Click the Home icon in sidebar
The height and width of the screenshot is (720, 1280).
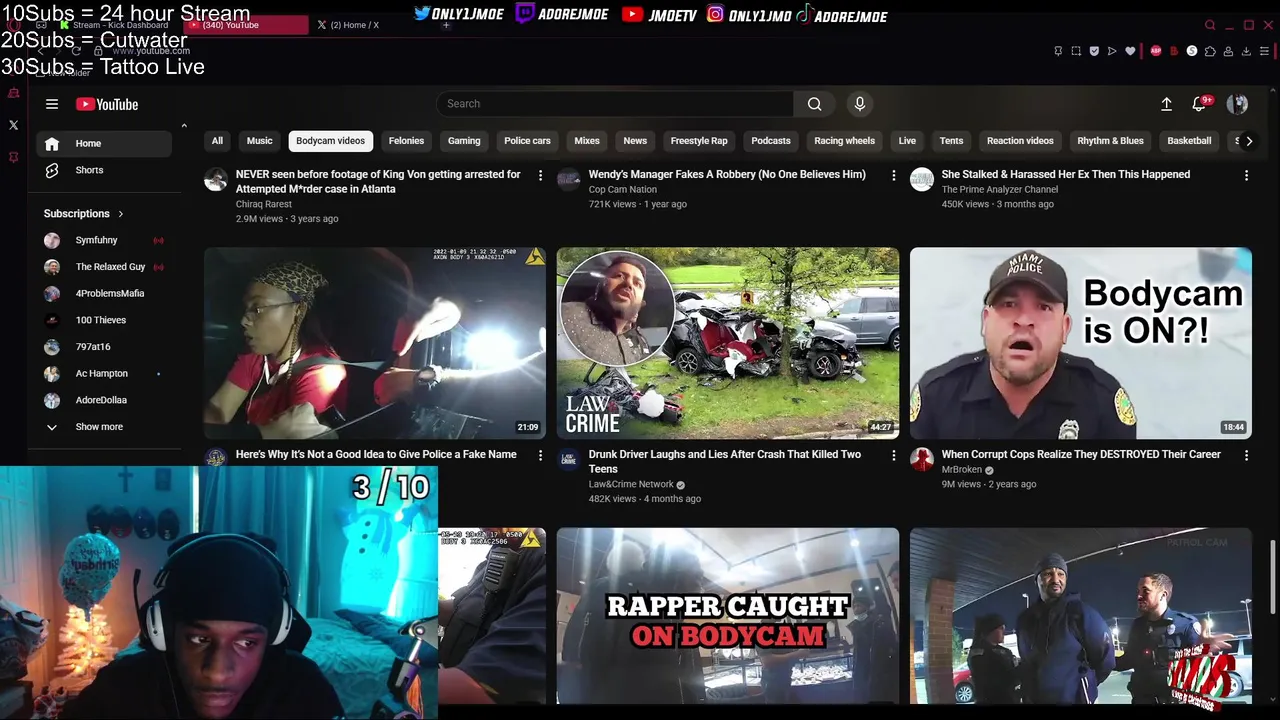[x=52, y=143]
